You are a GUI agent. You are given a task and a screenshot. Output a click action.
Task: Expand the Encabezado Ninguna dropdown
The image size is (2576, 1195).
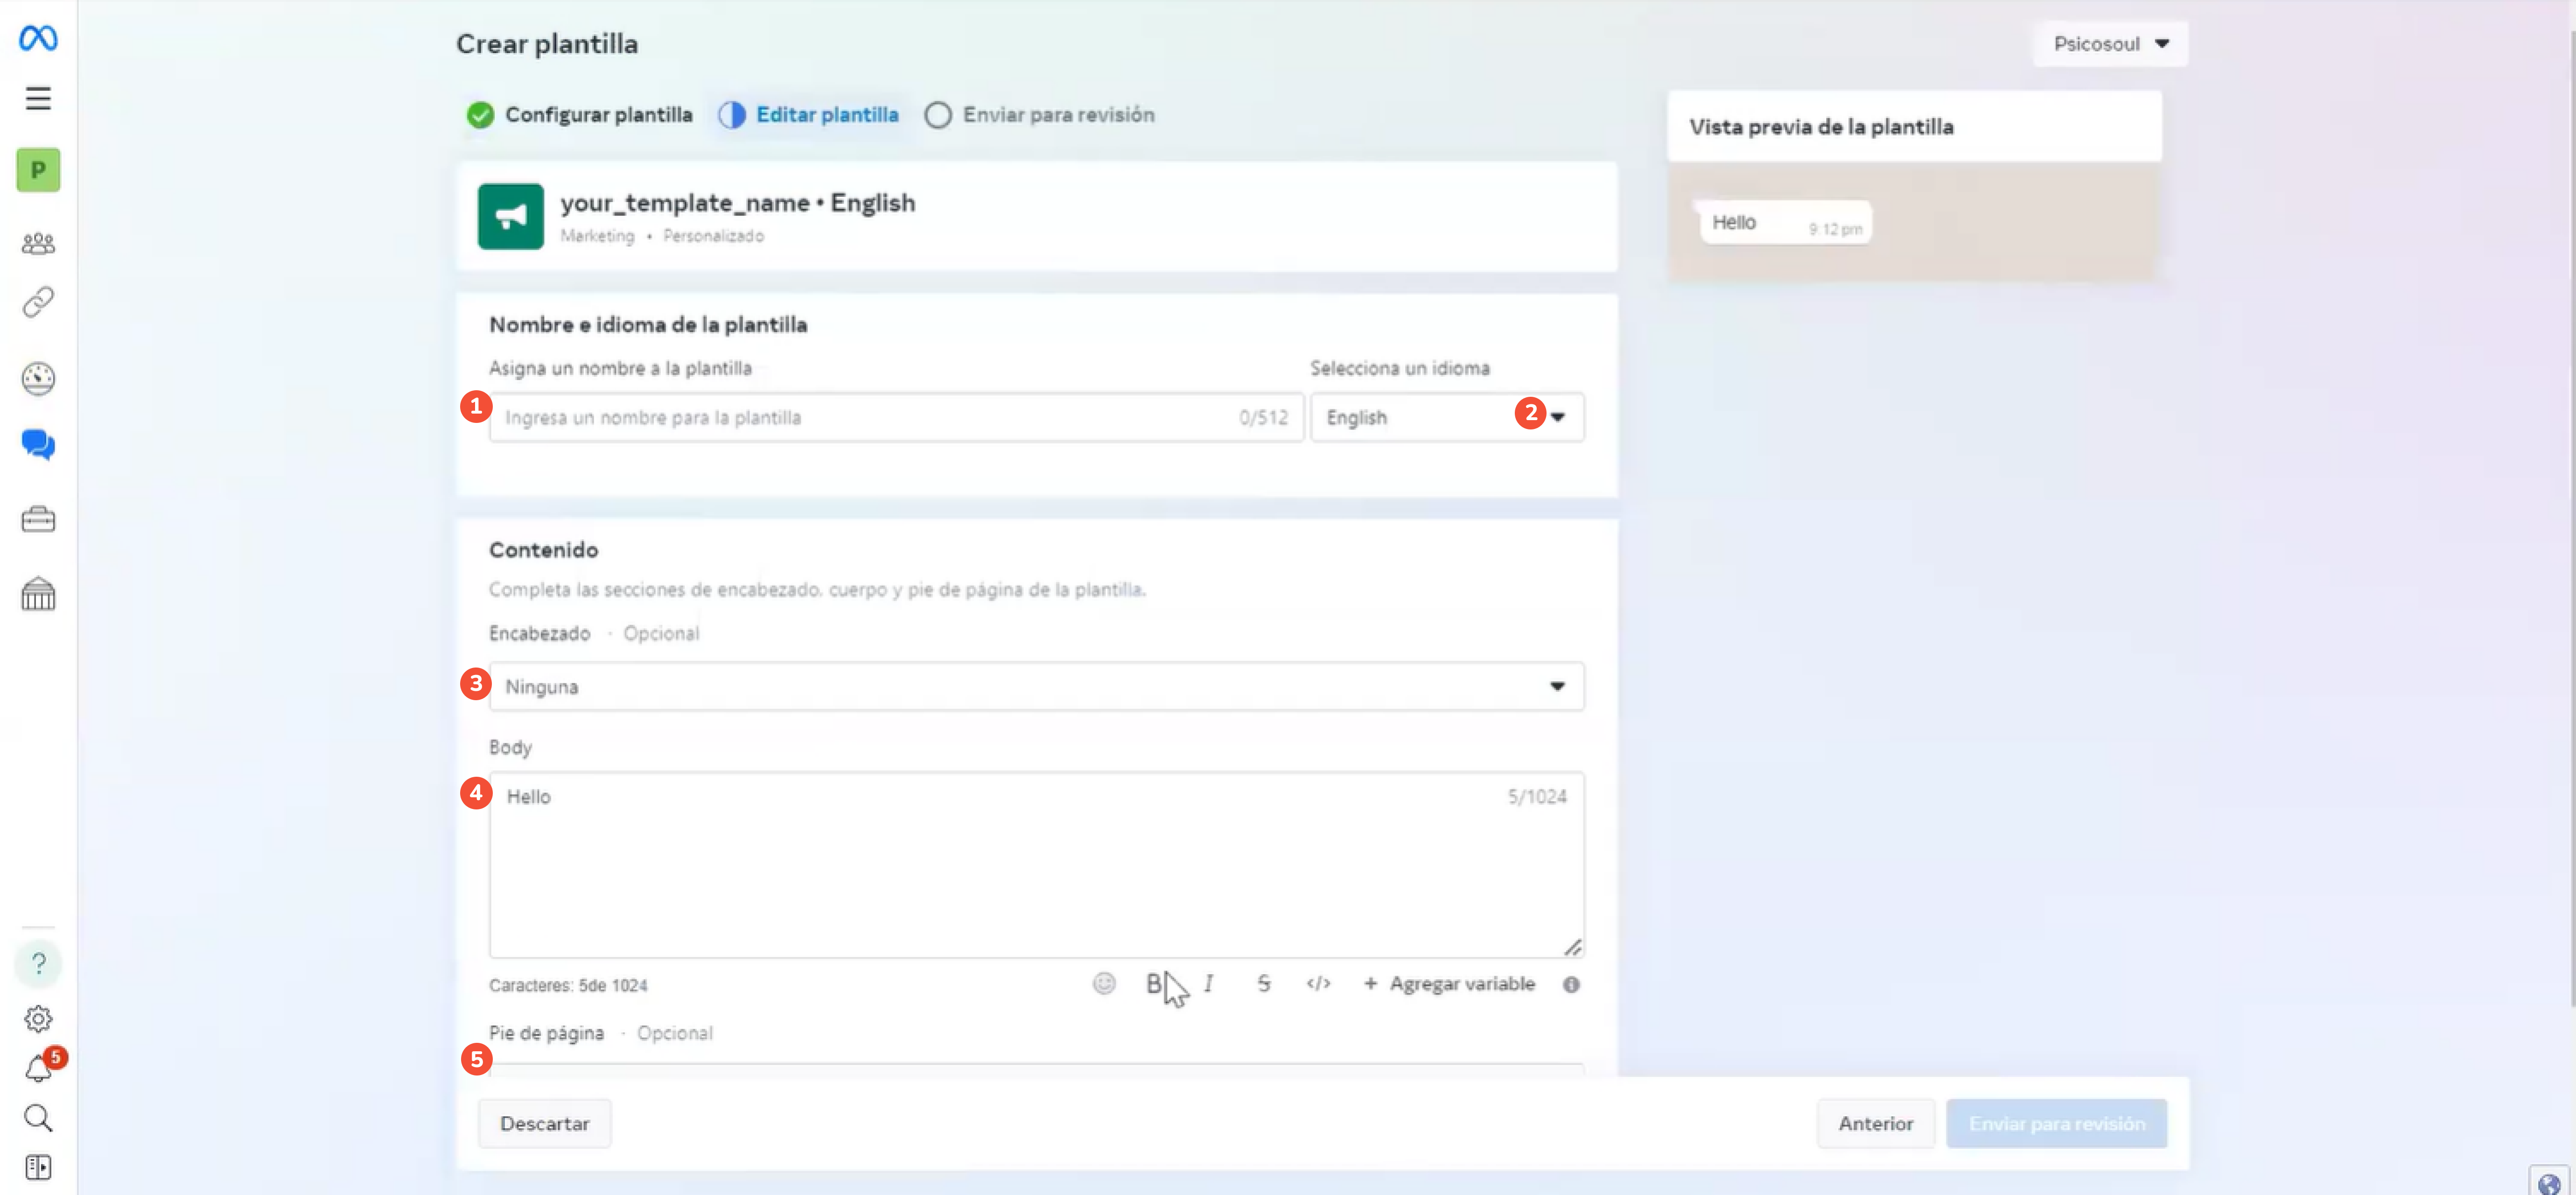1036,687
